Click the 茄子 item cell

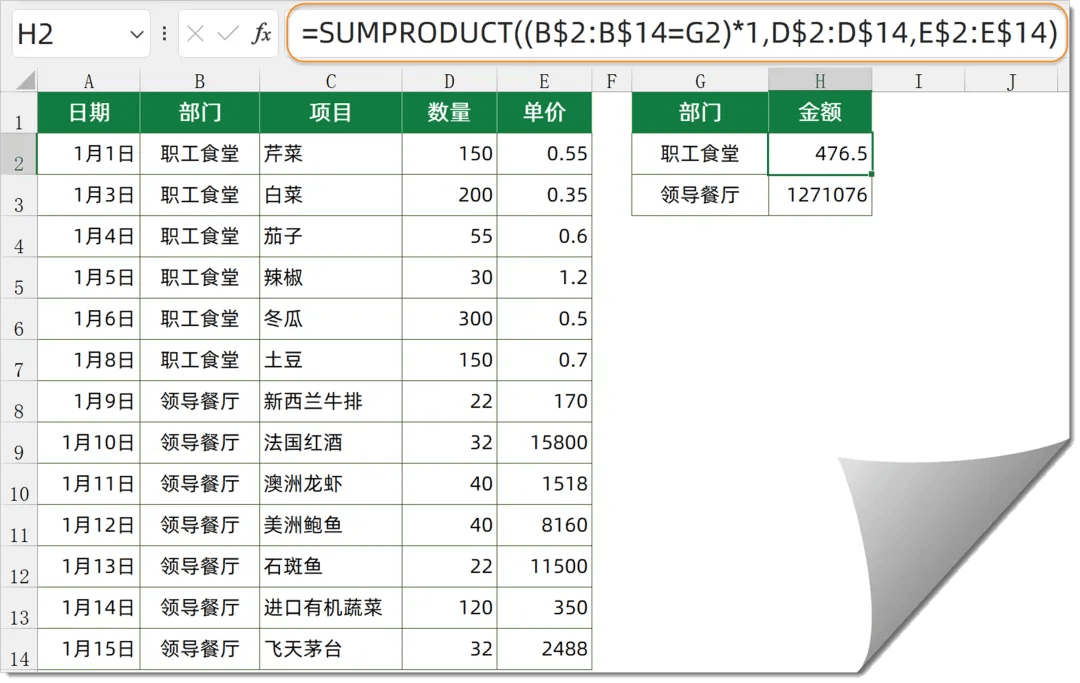331,236
